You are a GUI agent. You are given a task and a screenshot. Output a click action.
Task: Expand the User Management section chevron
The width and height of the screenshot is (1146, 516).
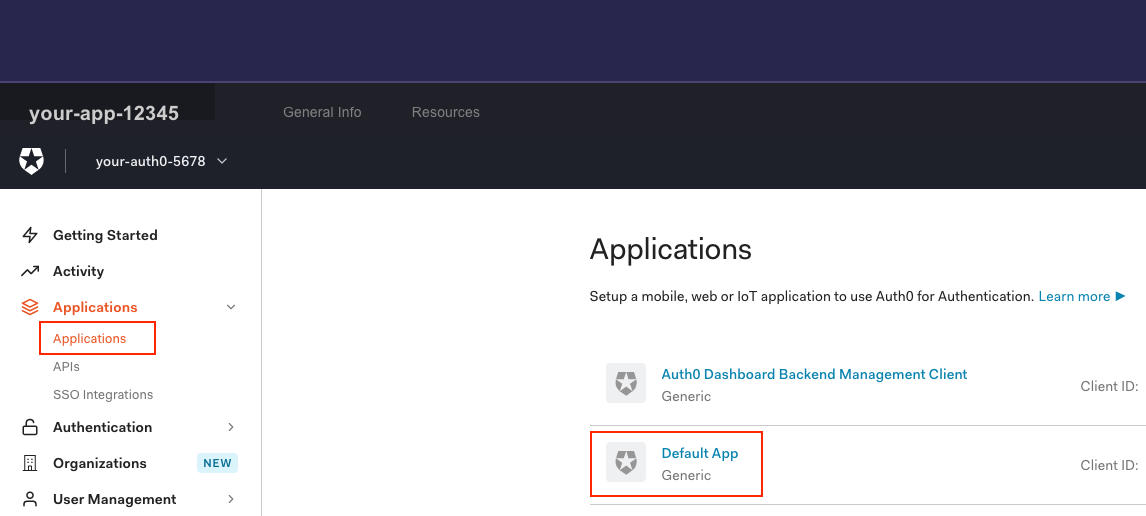point(231,499)
